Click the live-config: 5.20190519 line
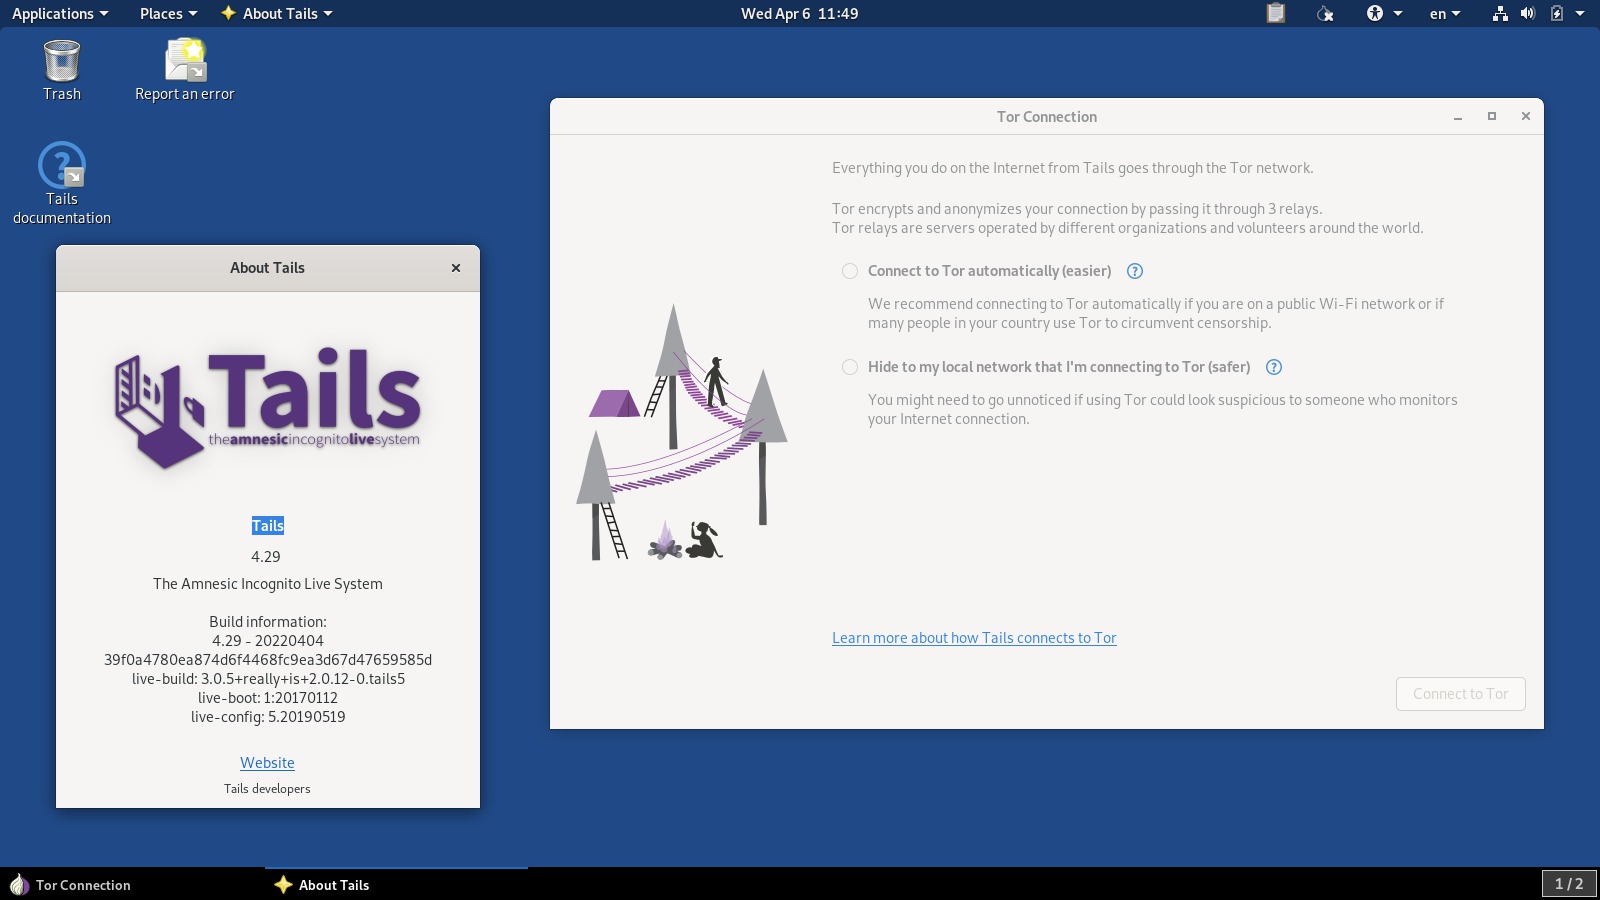The image size is (1600, 900). pyautogui.click(x=268, y=717)
